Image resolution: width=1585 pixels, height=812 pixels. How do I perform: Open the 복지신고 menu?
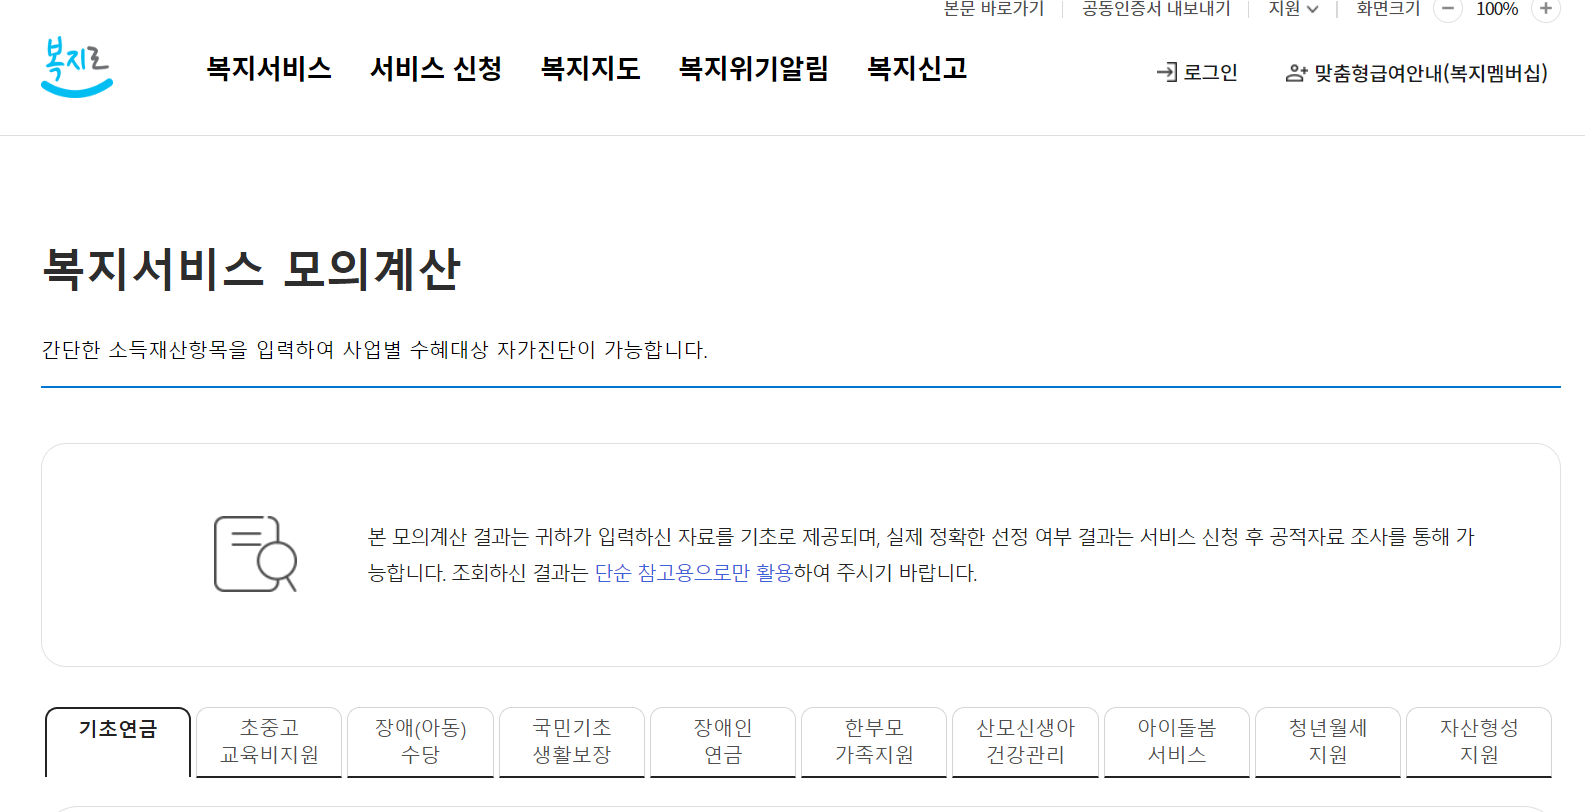tap(916, 68)
